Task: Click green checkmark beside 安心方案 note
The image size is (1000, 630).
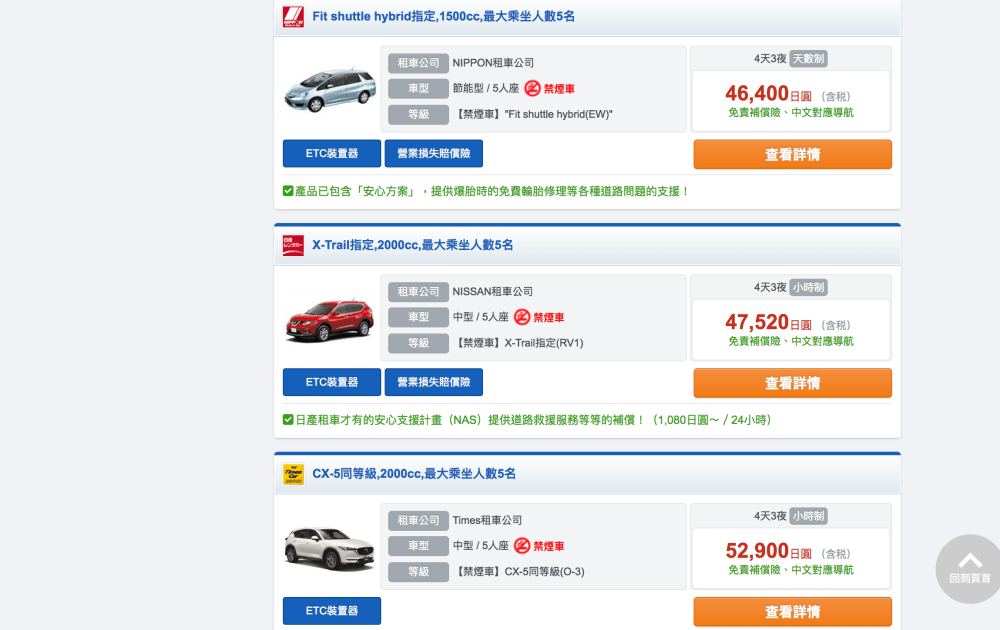Action: pos(288,191)
